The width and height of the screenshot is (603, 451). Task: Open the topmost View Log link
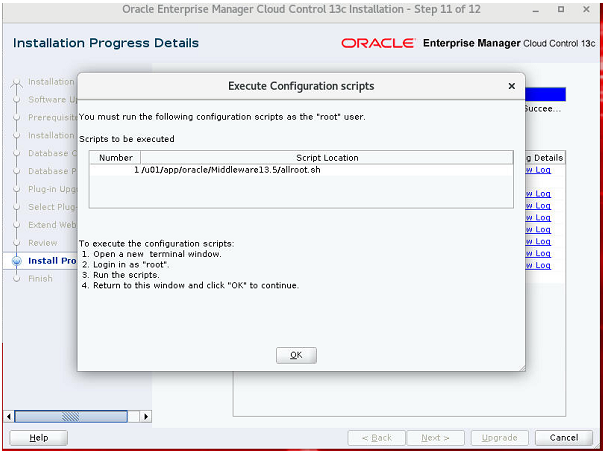coord(538,170)
